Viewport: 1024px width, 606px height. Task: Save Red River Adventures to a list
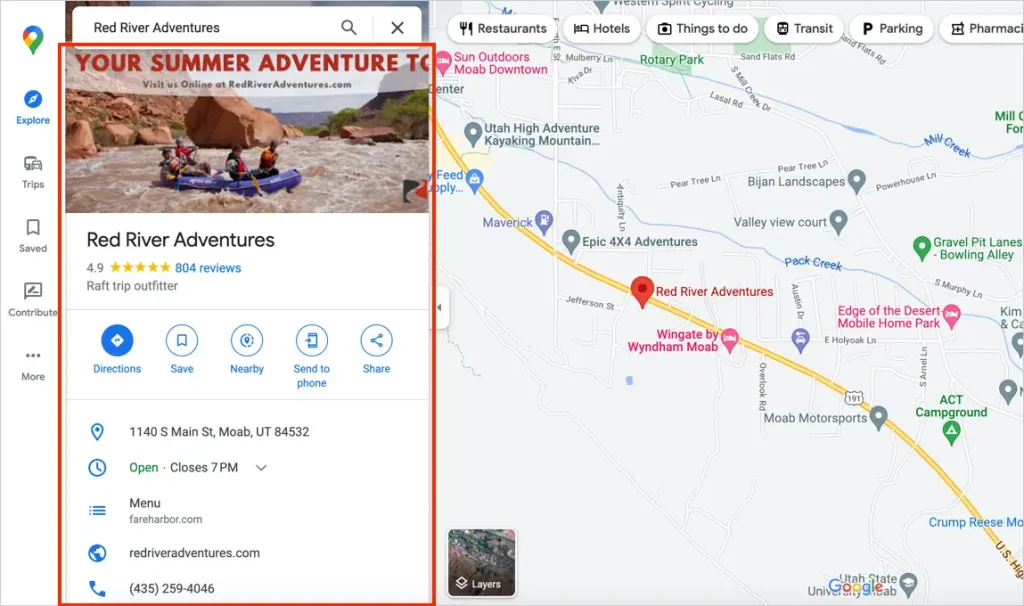pyautogui.click(x=182, y=349)
